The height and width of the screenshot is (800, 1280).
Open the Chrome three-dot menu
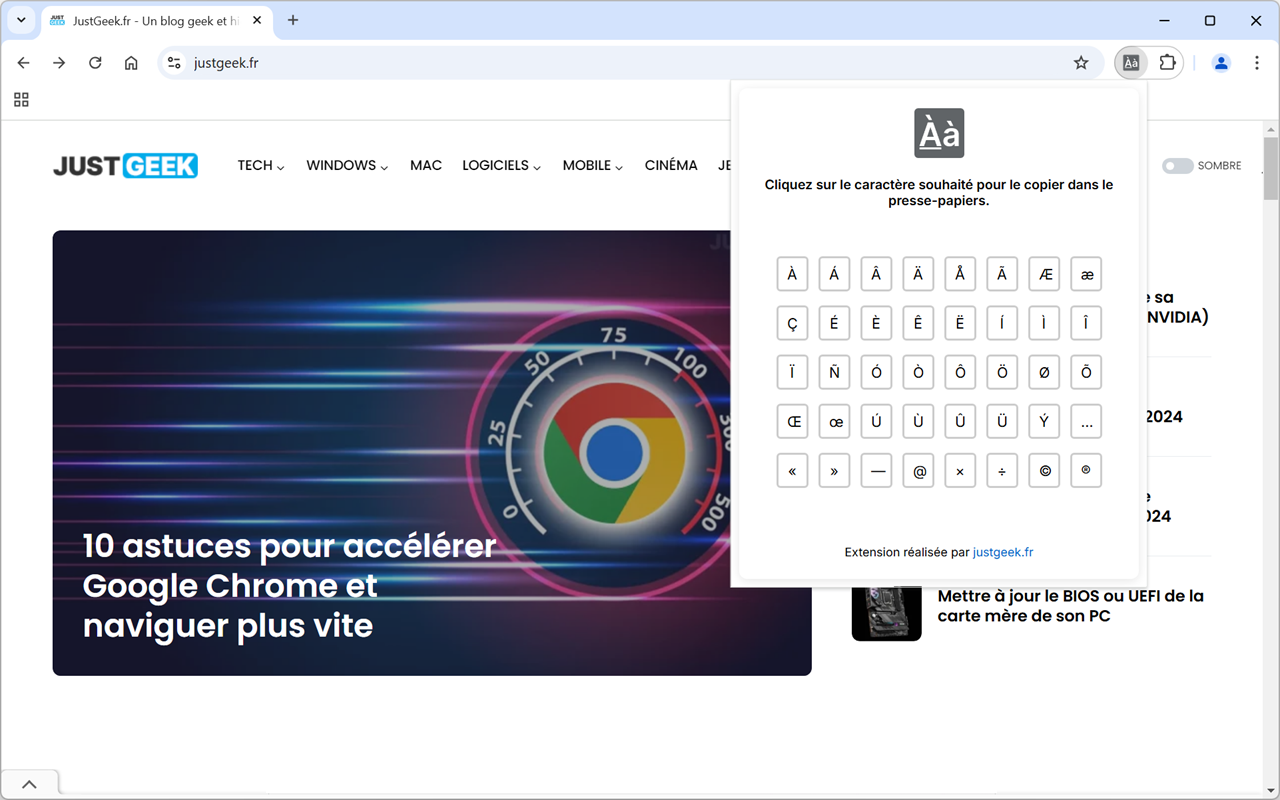1257,62
